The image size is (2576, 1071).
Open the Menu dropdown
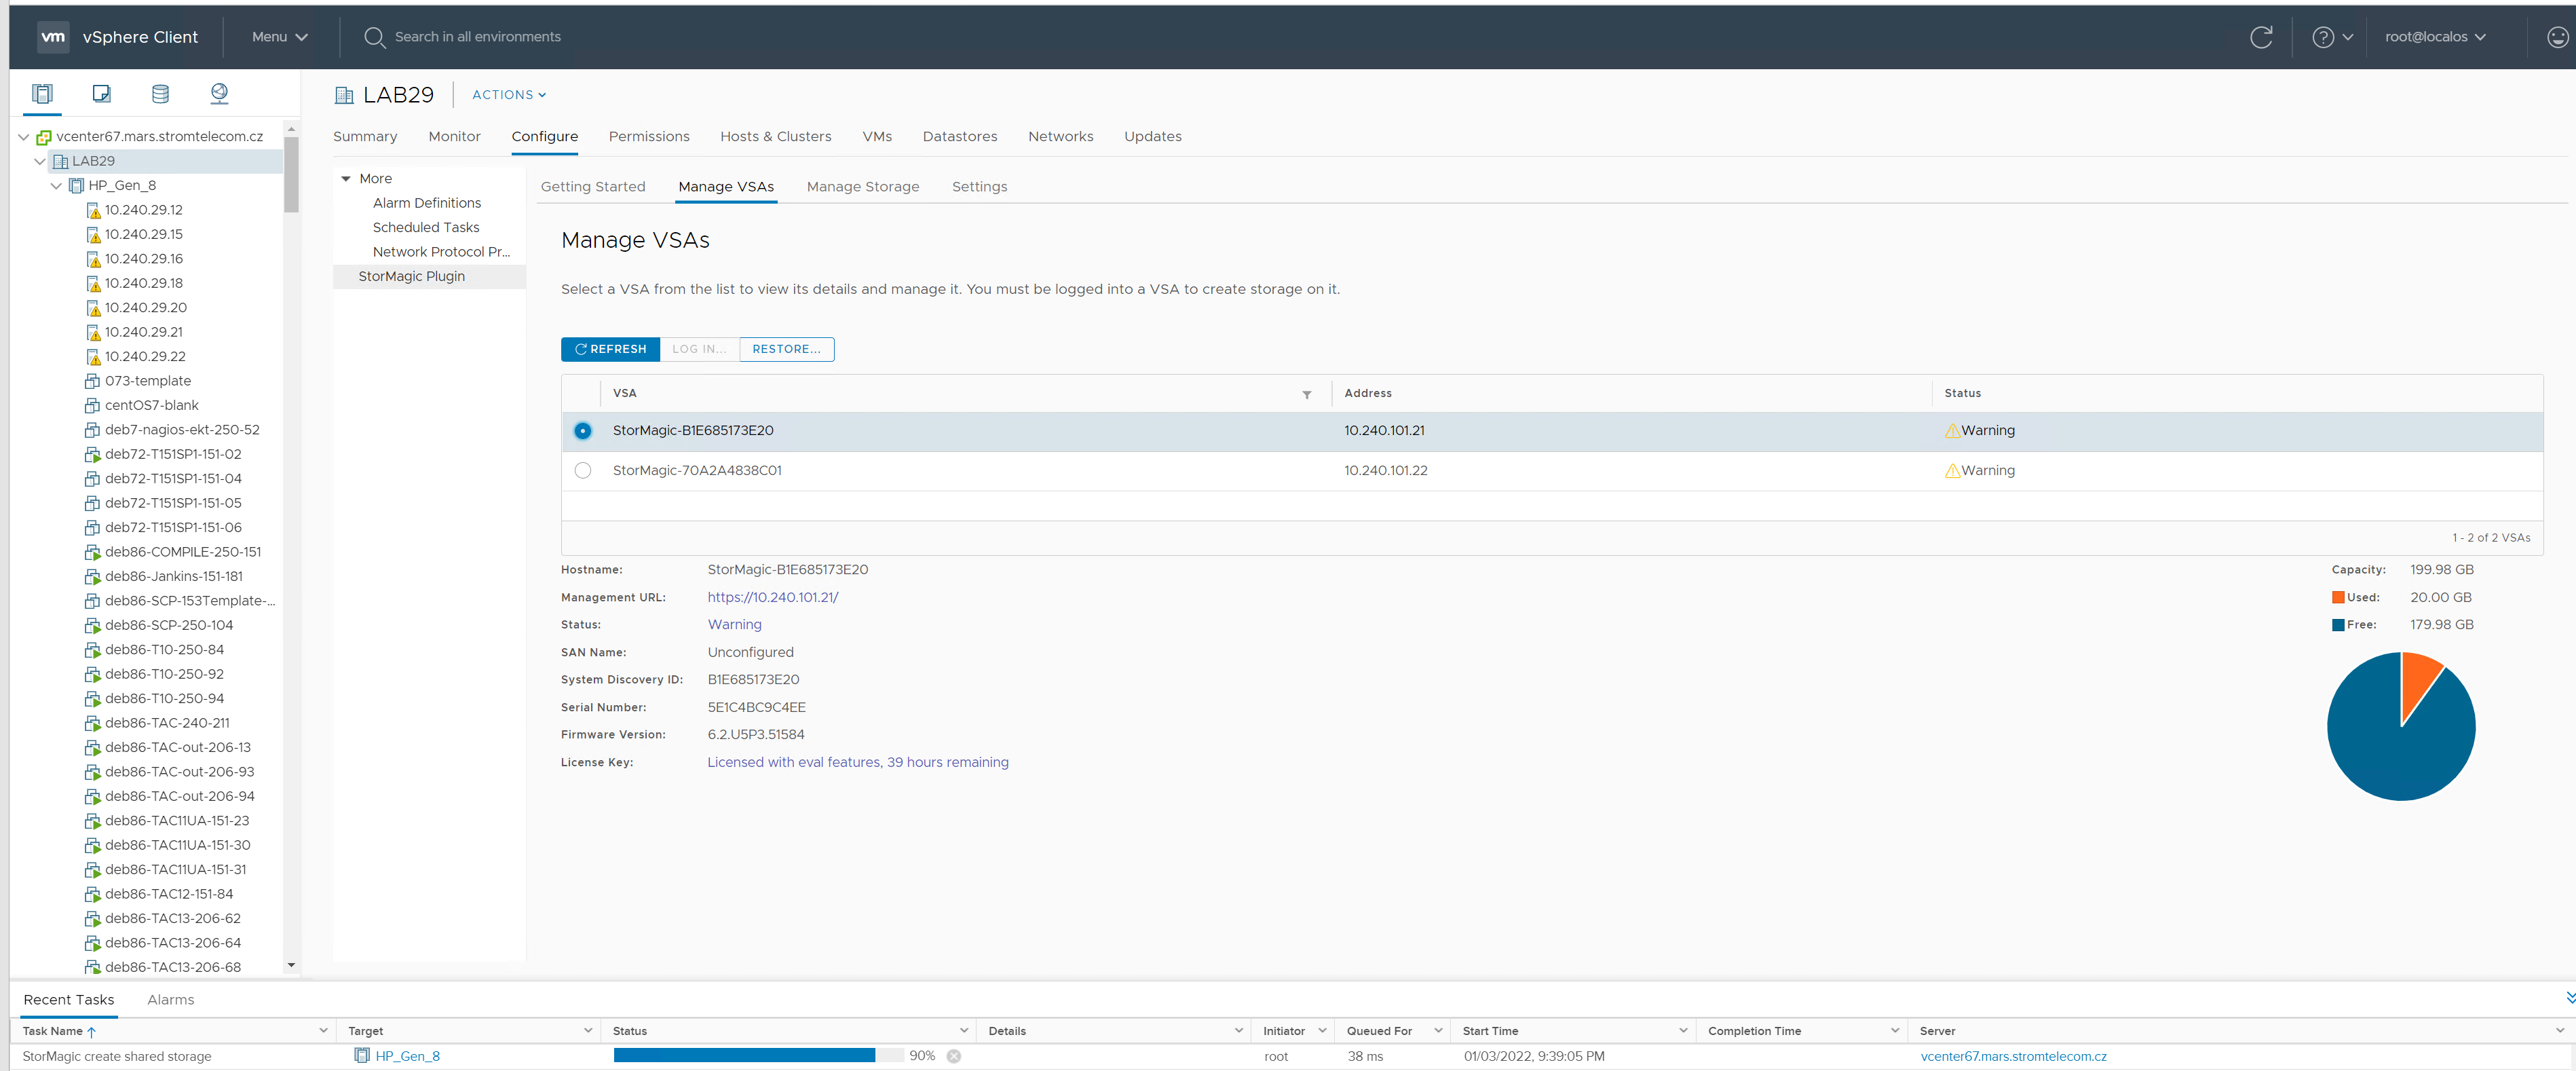tap(279, 37)
